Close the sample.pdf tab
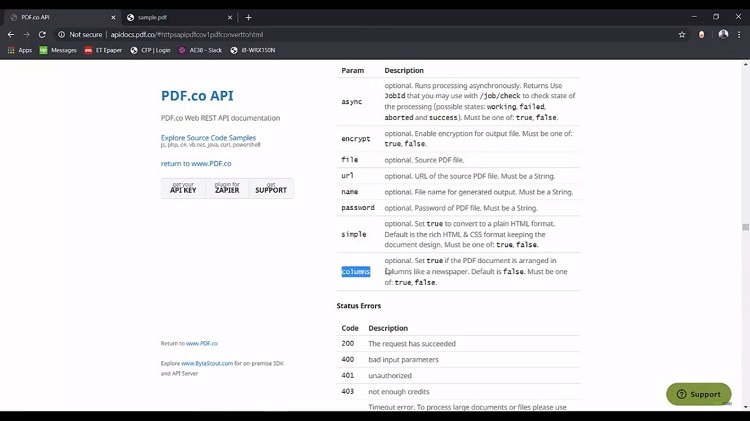Screen dimensions: 750x421 pyautogui.click(x=230, y=17)
